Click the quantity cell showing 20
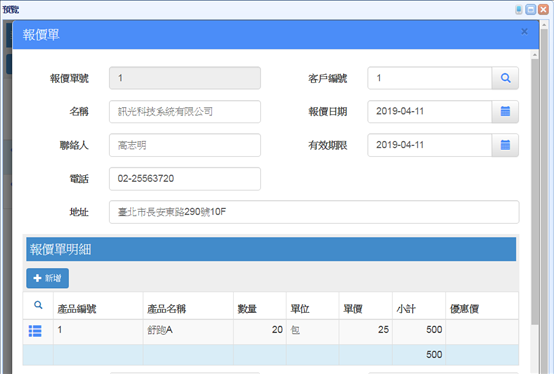554x374 pixels. [x=260, y=332]
